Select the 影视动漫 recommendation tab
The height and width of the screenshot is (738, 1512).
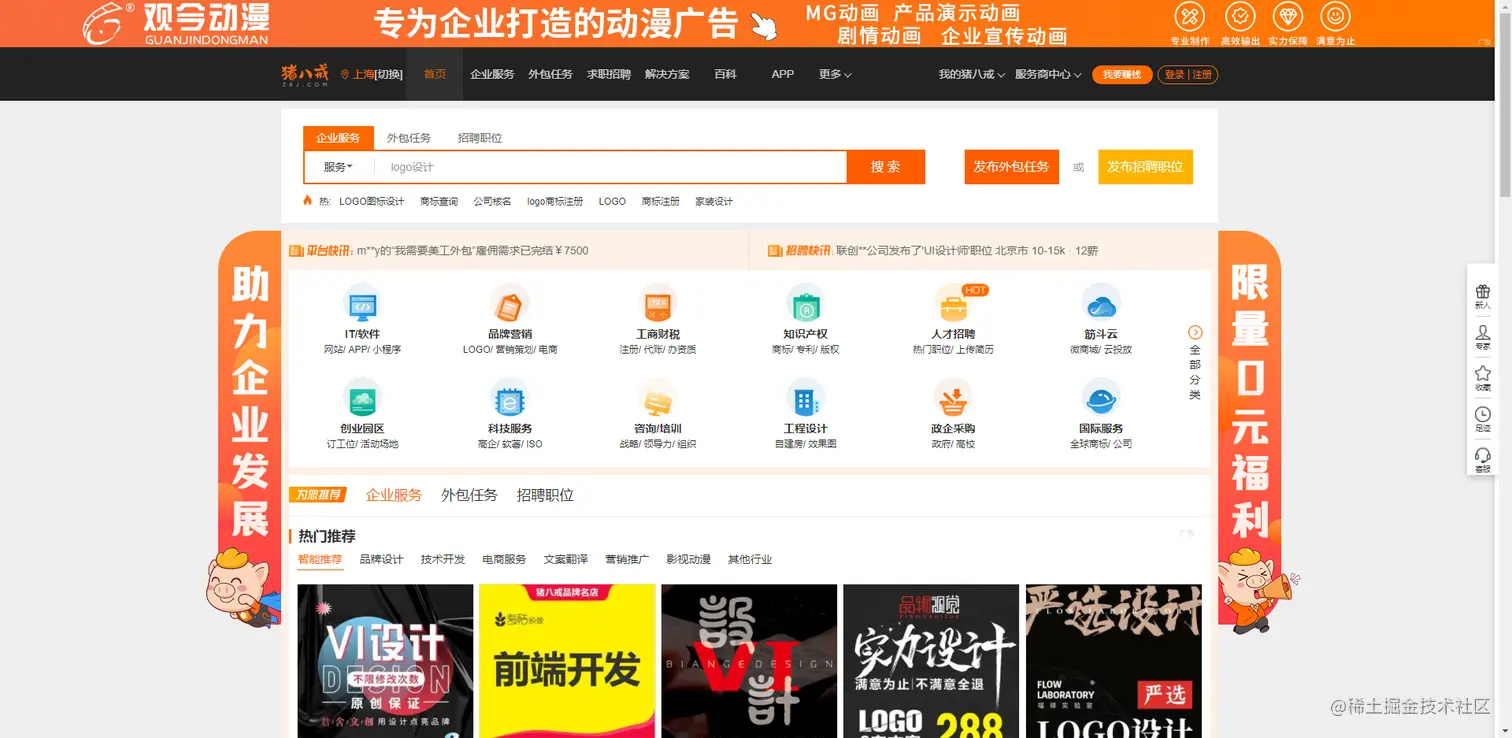pyautogui.click(x=688, y=560)
